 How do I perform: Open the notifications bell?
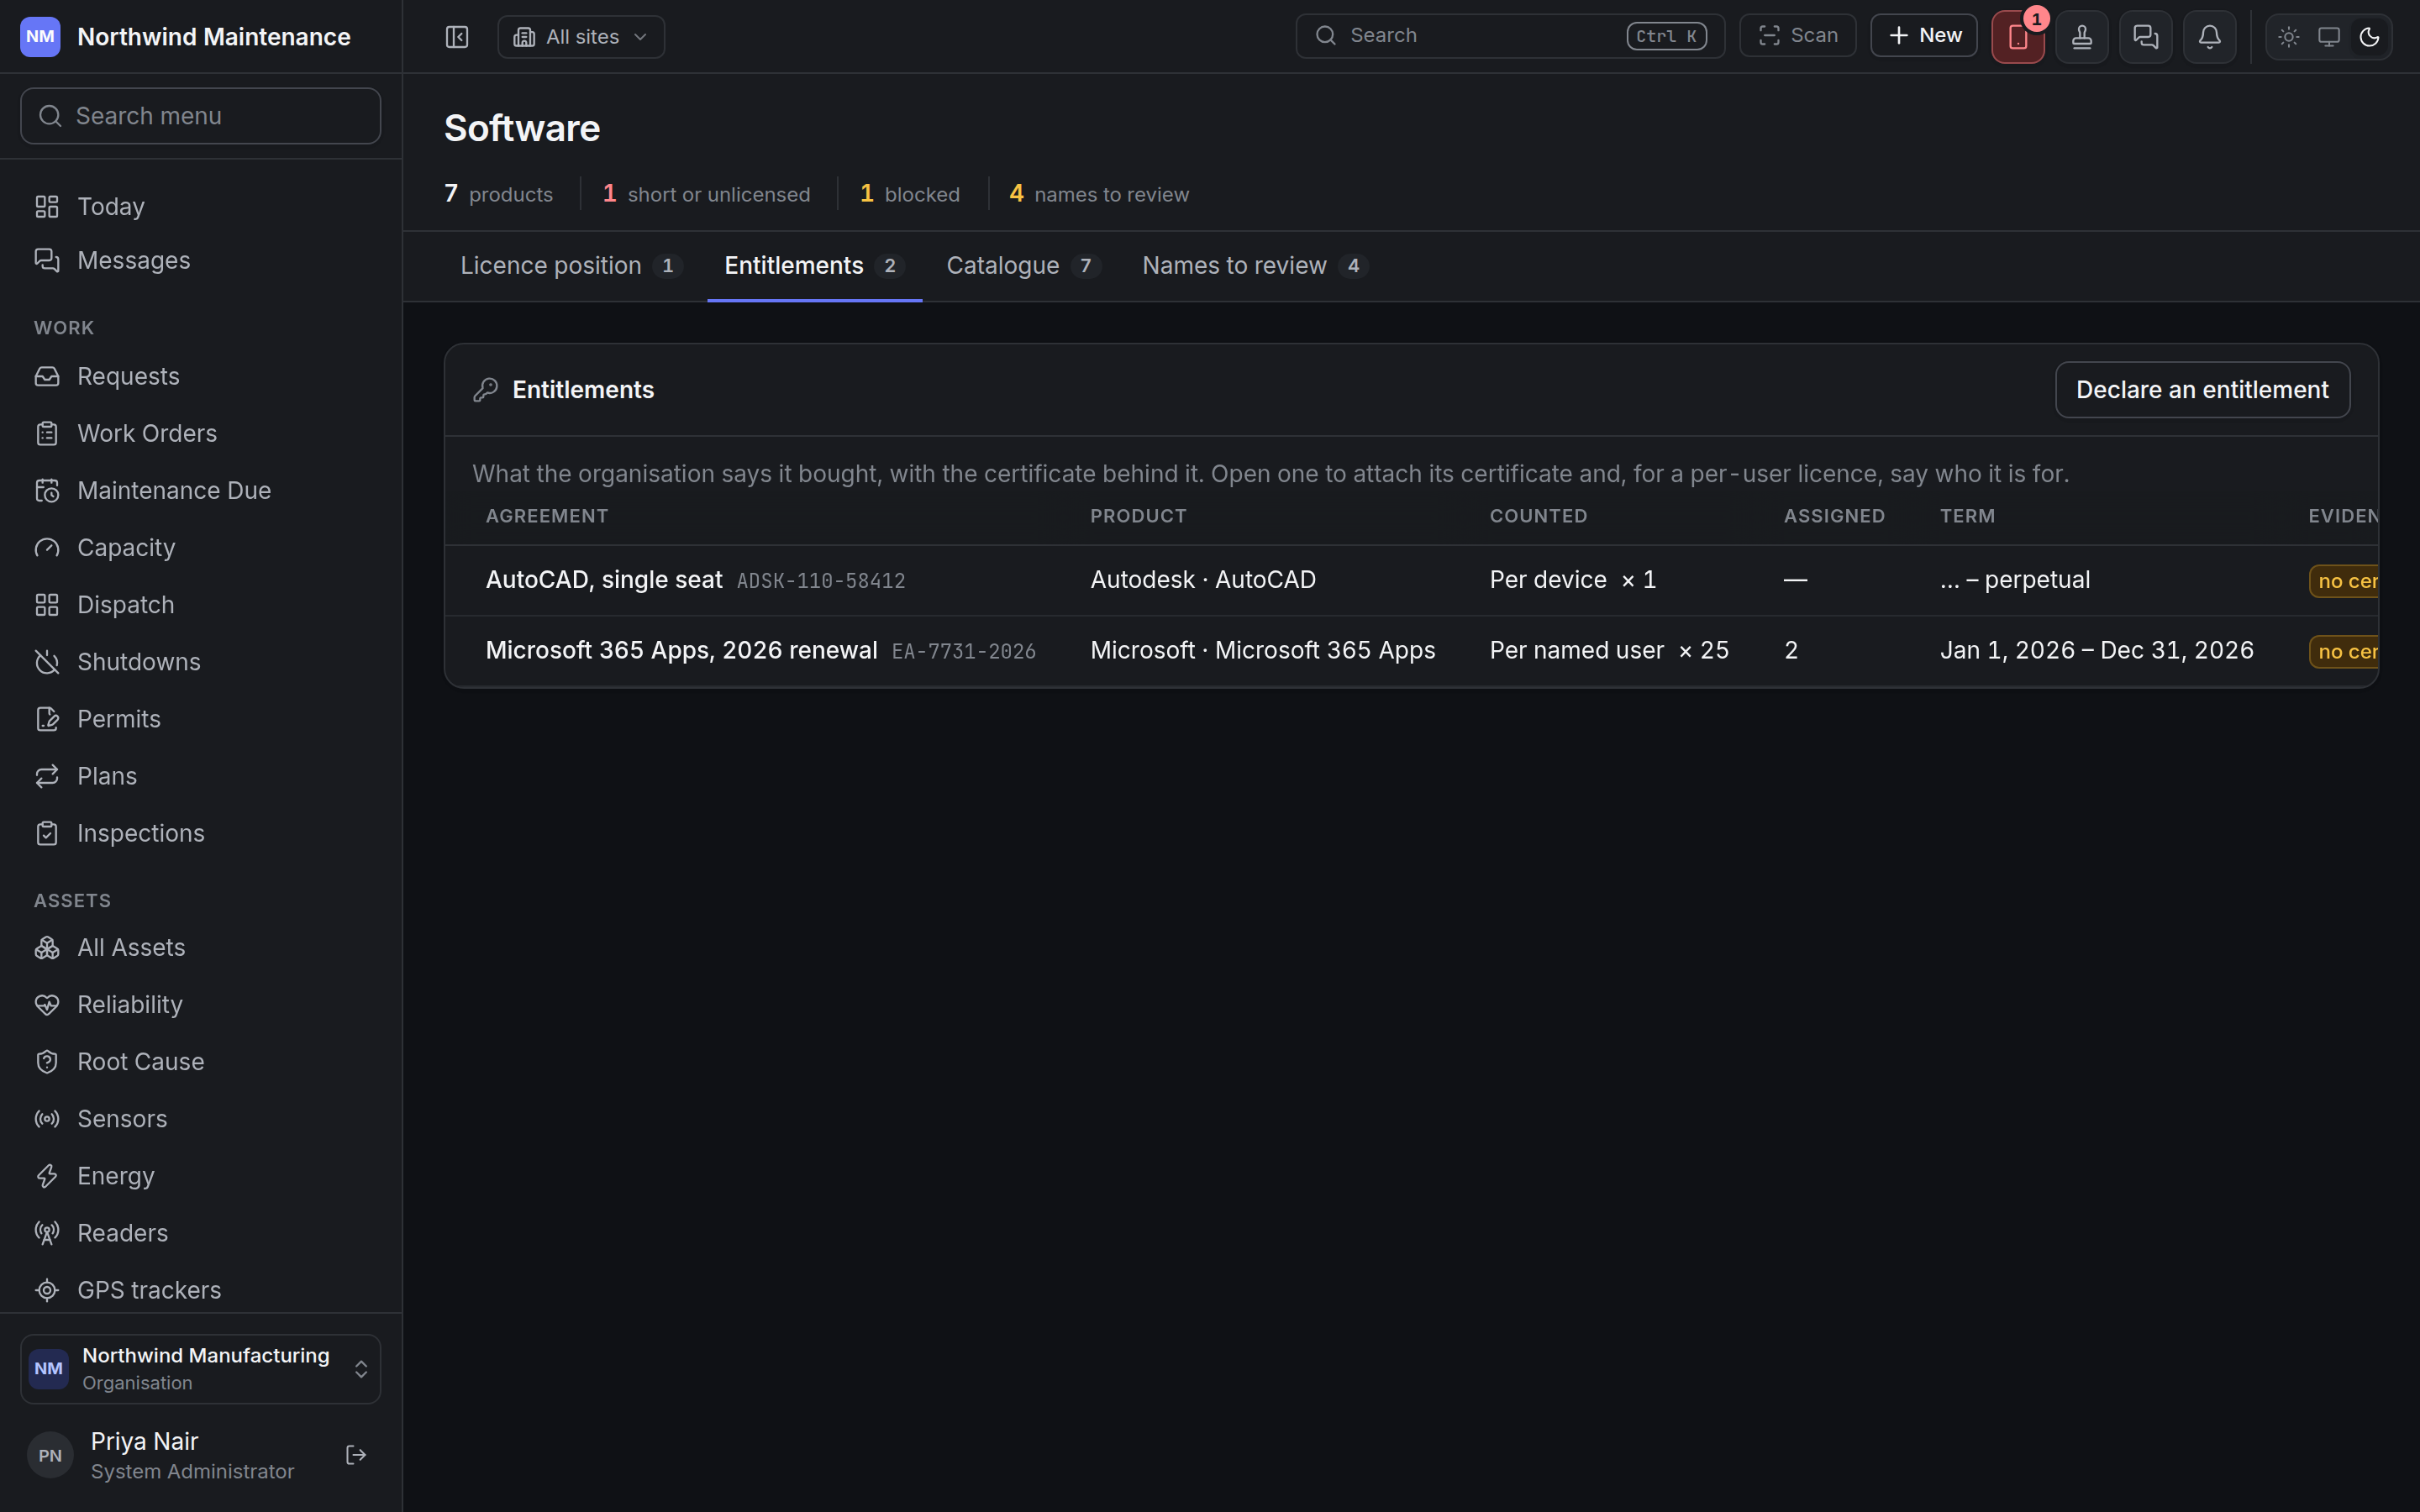pyautogui.click(x=2210, y=37)
